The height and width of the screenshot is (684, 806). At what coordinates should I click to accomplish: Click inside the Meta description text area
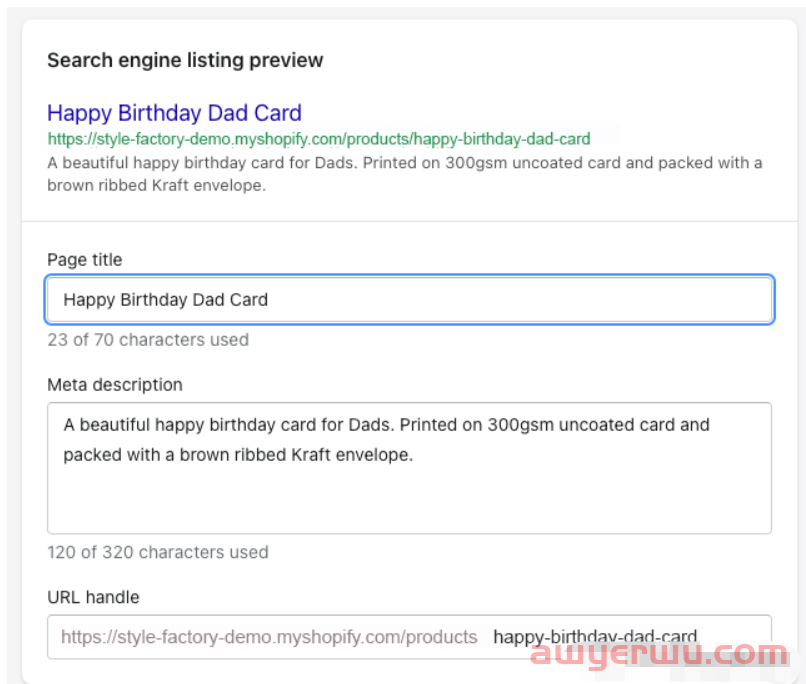[x=409, y=468]
